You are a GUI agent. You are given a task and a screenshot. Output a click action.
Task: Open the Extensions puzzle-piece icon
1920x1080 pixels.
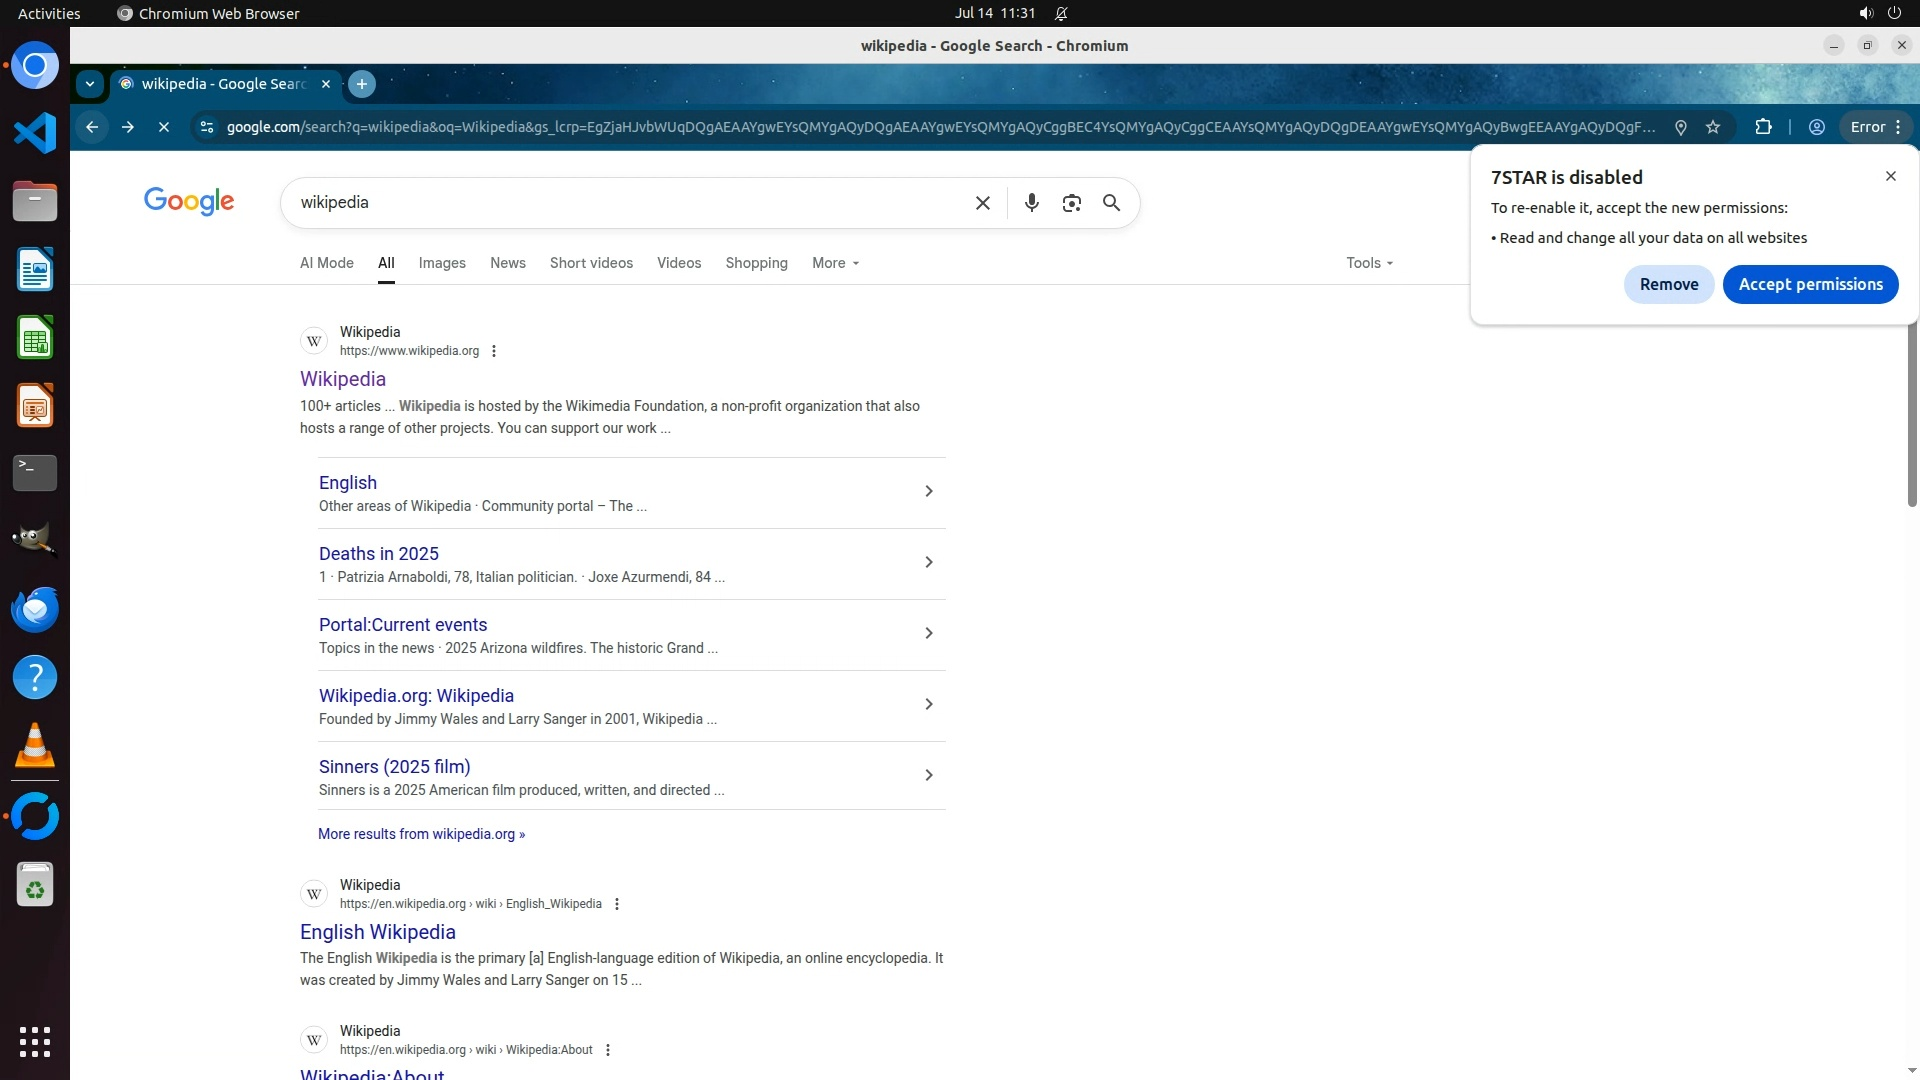tap(1763, 127)
